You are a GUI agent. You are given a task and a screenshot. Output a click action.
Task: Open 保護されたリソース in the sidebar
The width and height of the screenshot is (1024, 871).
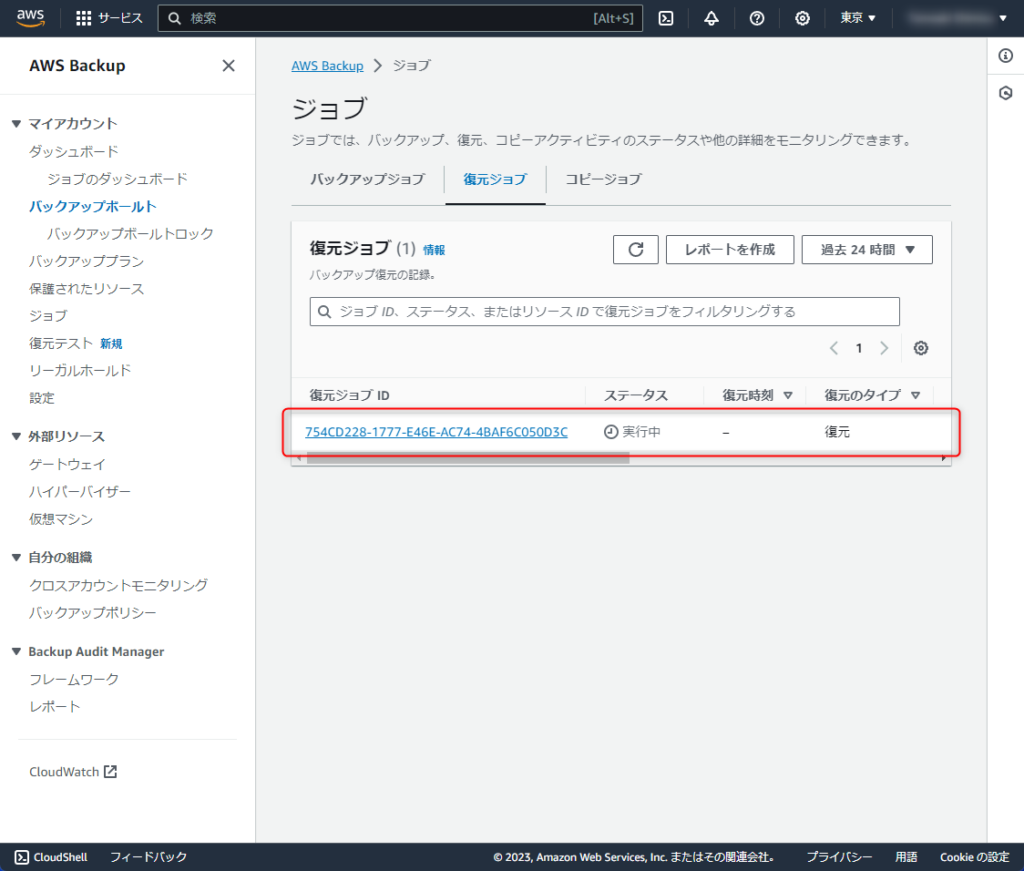(86, 289)
